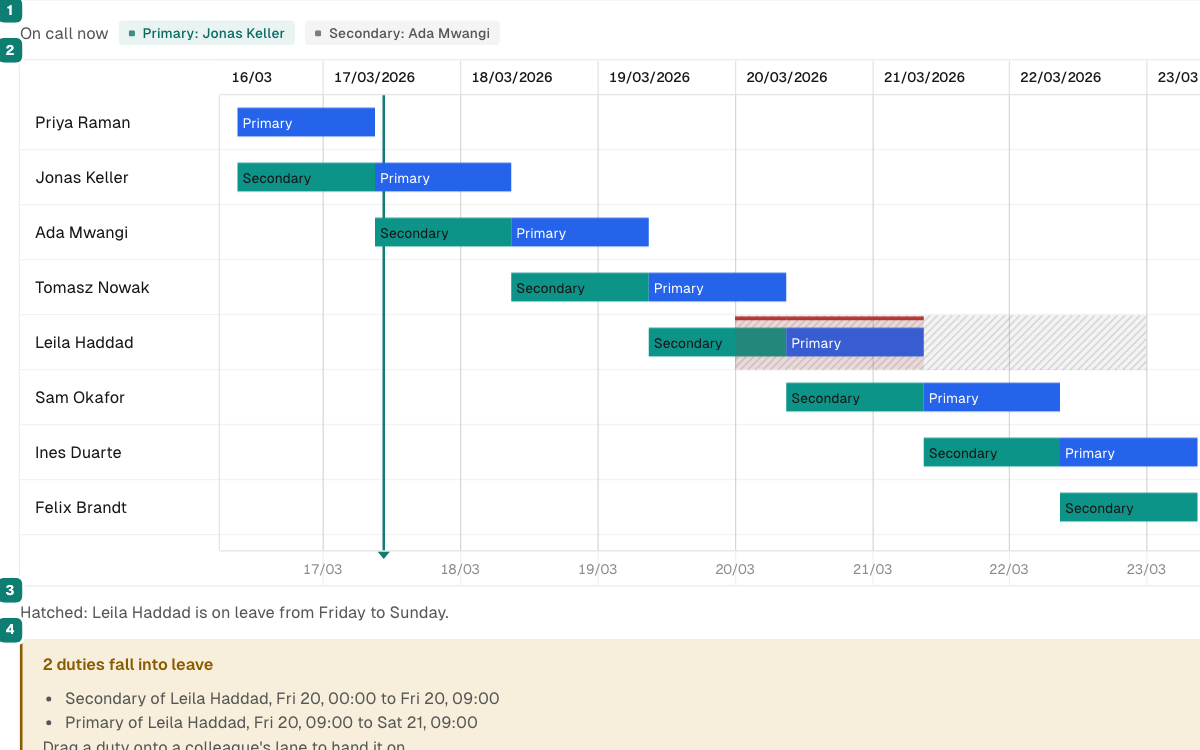
Task: Click the warning line ending "Sat 21, 09:00"
Action: point(271,722)
